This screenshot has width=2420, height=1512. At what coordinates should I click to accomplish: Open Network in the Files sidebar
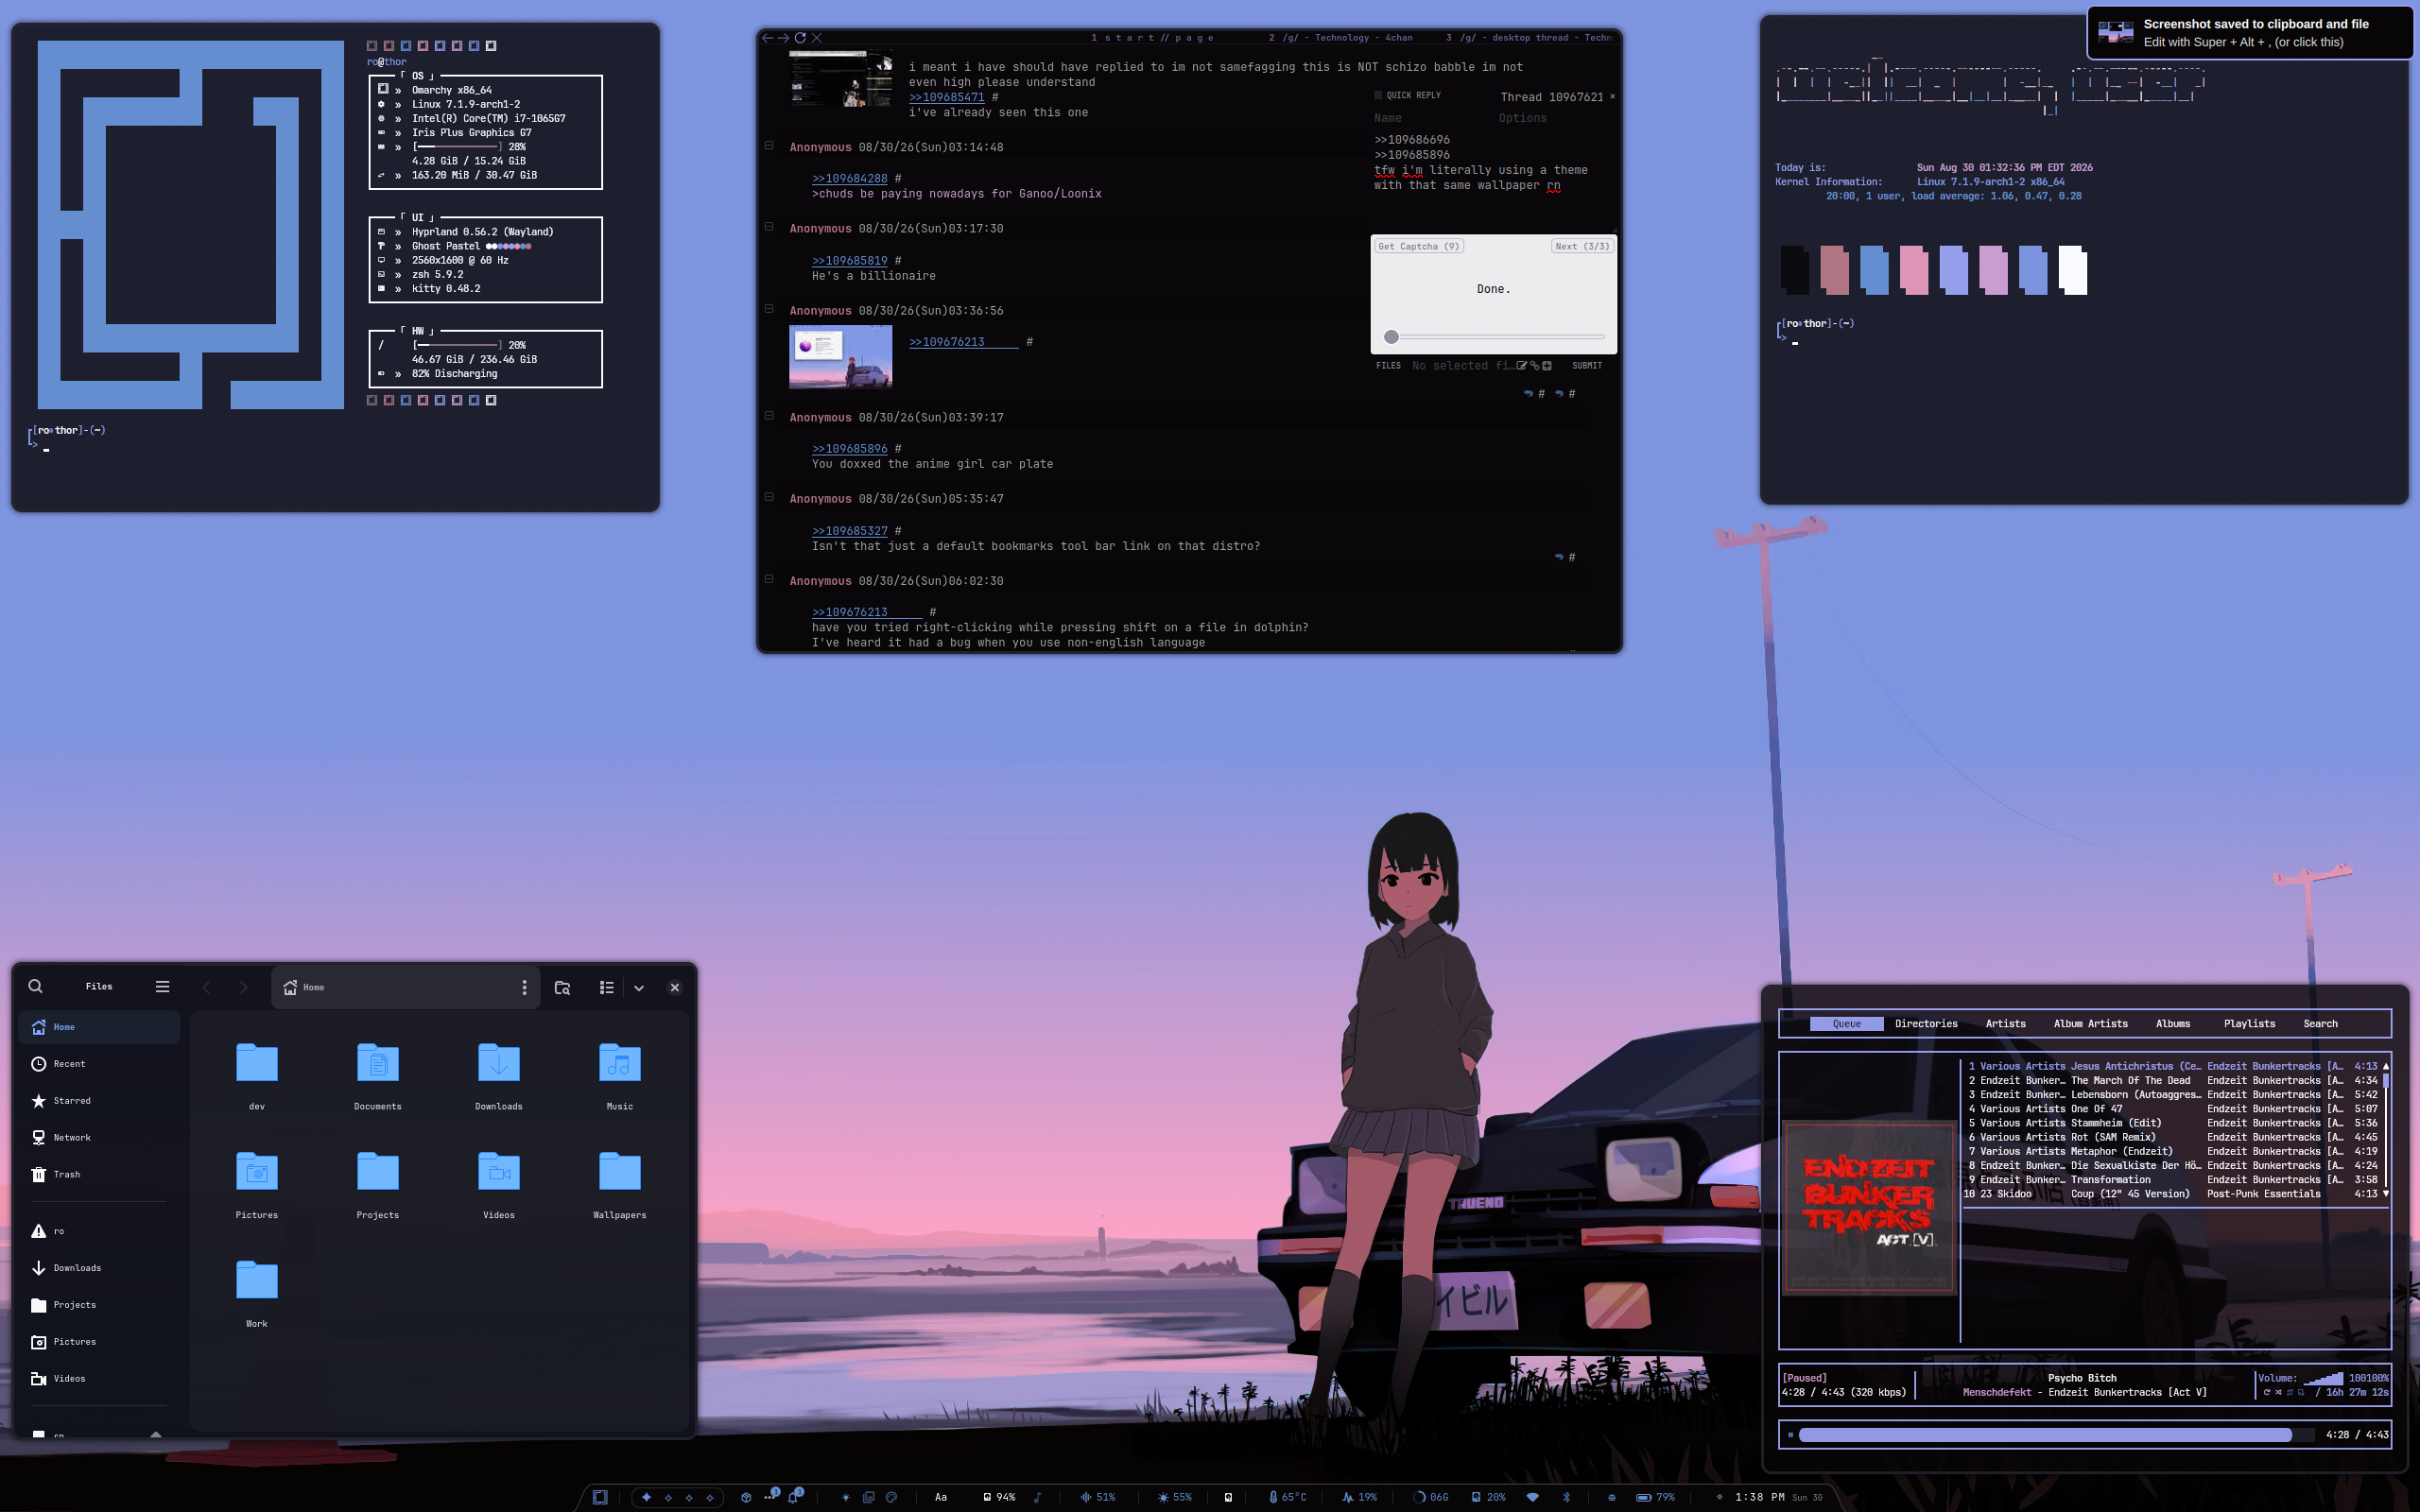[99, 1138]
